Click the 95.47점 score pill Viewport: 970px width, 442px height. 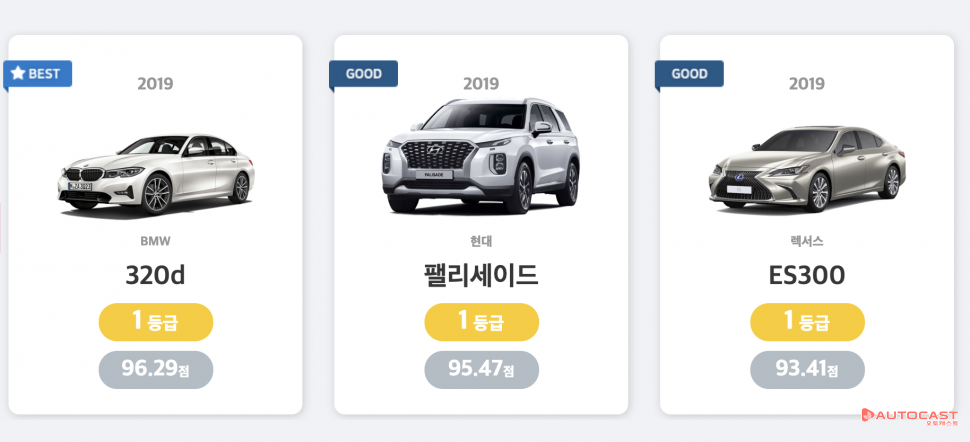[481, 369]
